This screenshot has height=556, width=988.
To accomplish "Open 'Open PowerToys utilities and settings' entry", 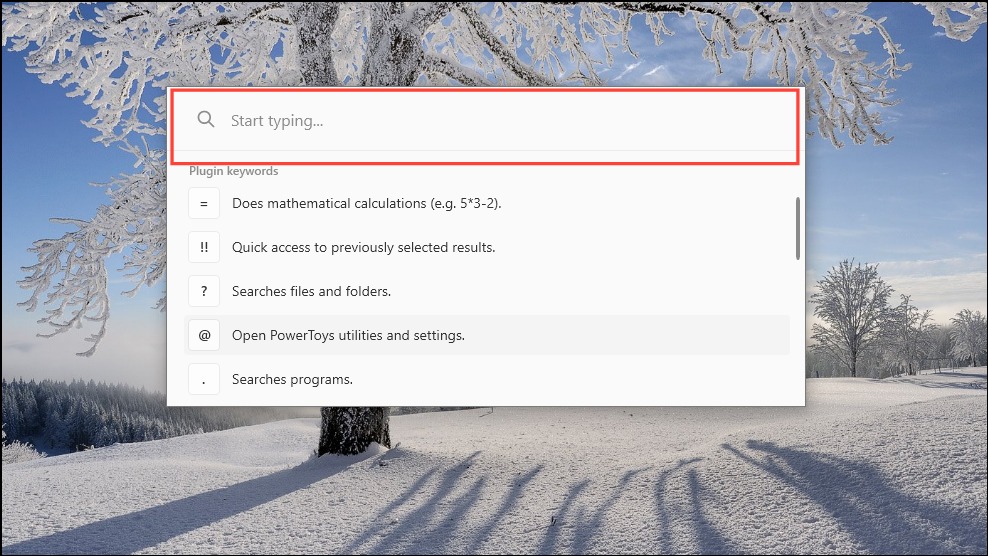I will [x=487, y=335].
